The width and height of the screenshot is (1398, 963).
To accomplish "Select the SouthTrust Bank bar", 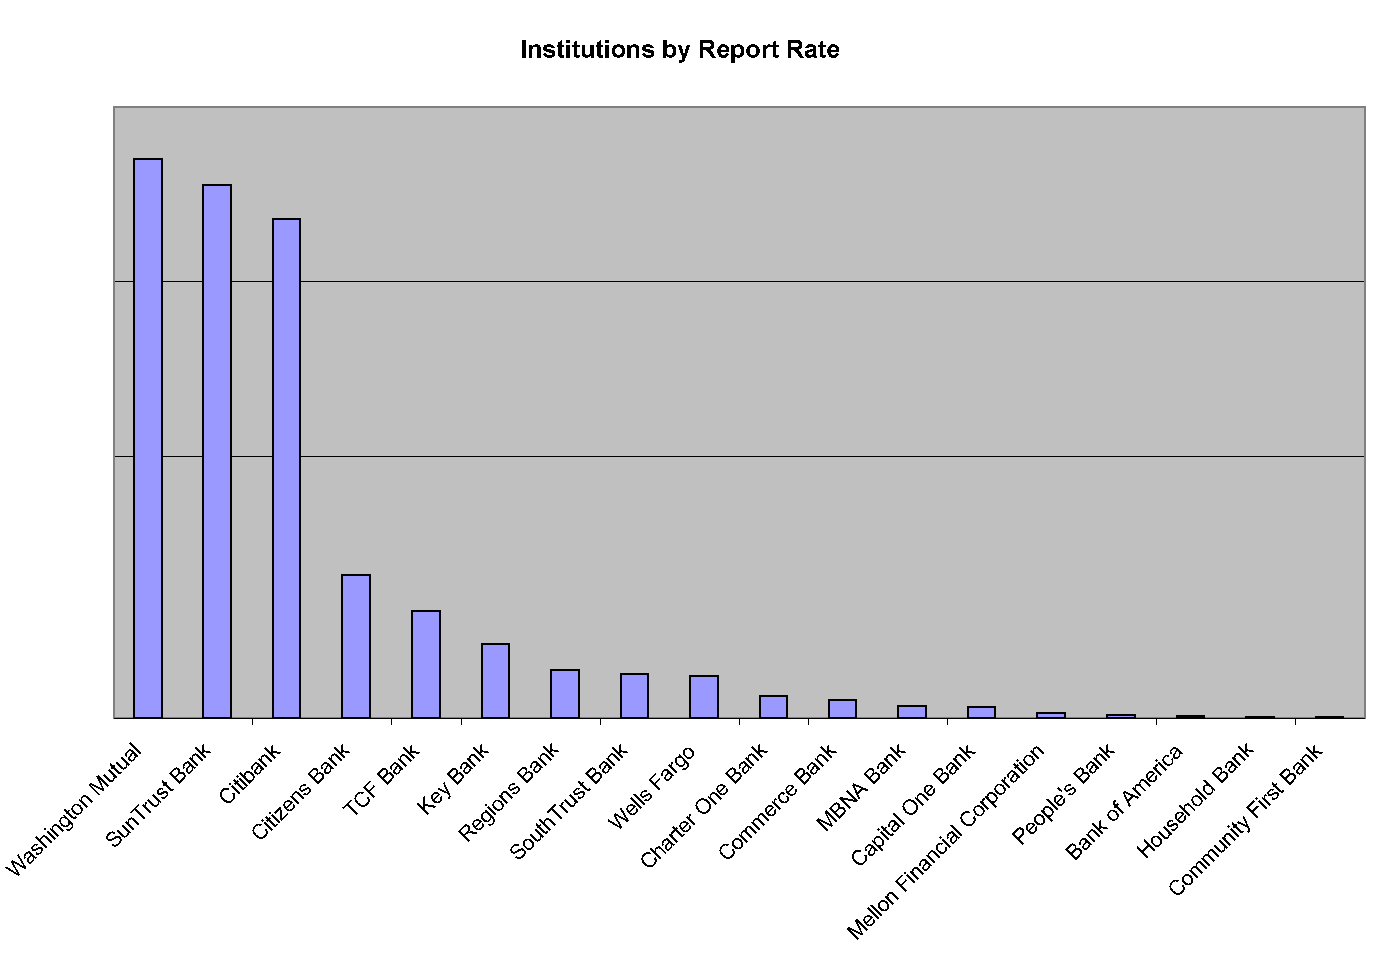I will 634,695.
